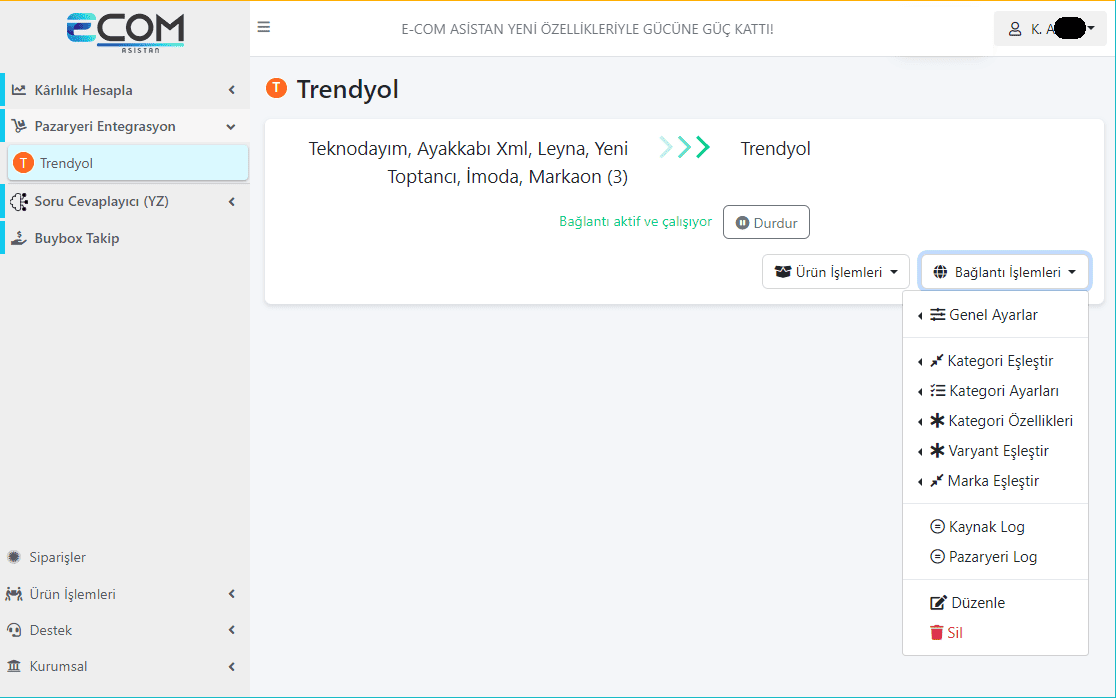Screen dimensions: 1116x698
Task: Expand the Kârlılık Hesapla chevron
Action: pyautogui.click(x=231, y=90)
